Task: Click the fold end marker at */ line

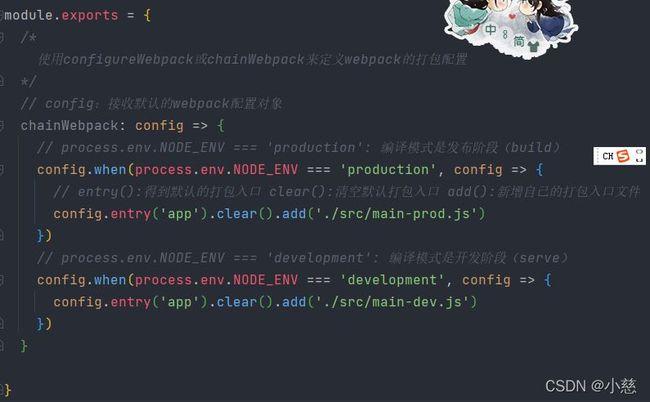Action: pyautogui.click(x=2, y=81)
